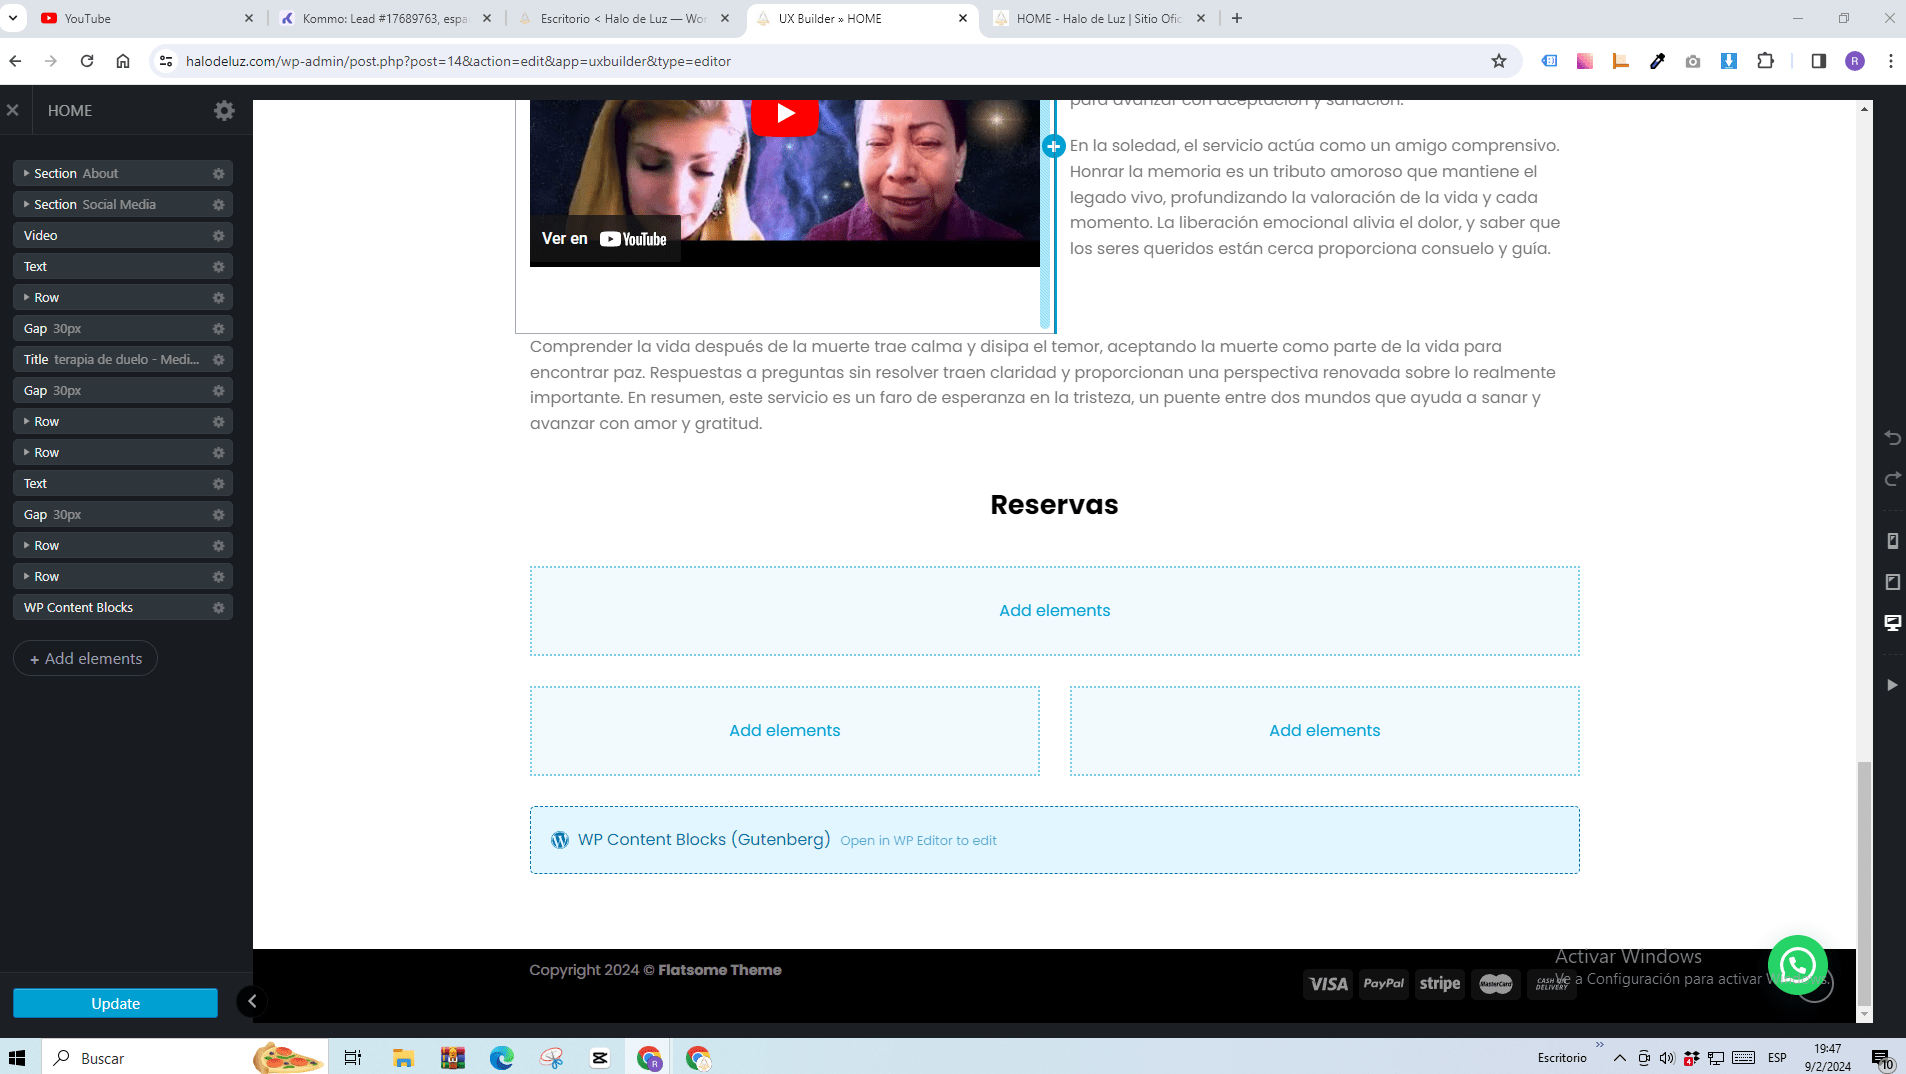Viewport: 1906px width, 1074px height.
Task: Open the WhatsApp chat bubble
Action: [1798, 965]
